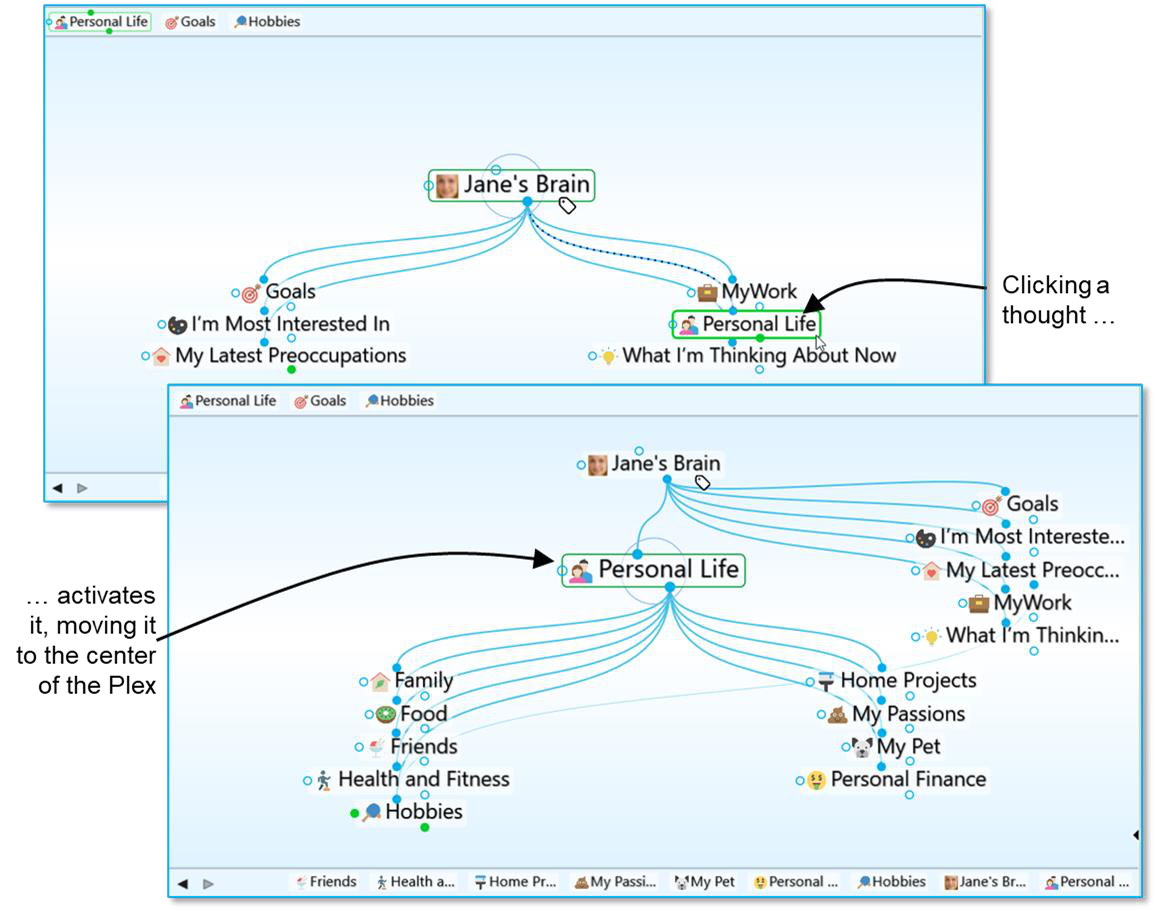Viewport: 1156px width, 911px height.
Task: Select My Latest Preoccupations in the upper plex
Action: [290, 356]
